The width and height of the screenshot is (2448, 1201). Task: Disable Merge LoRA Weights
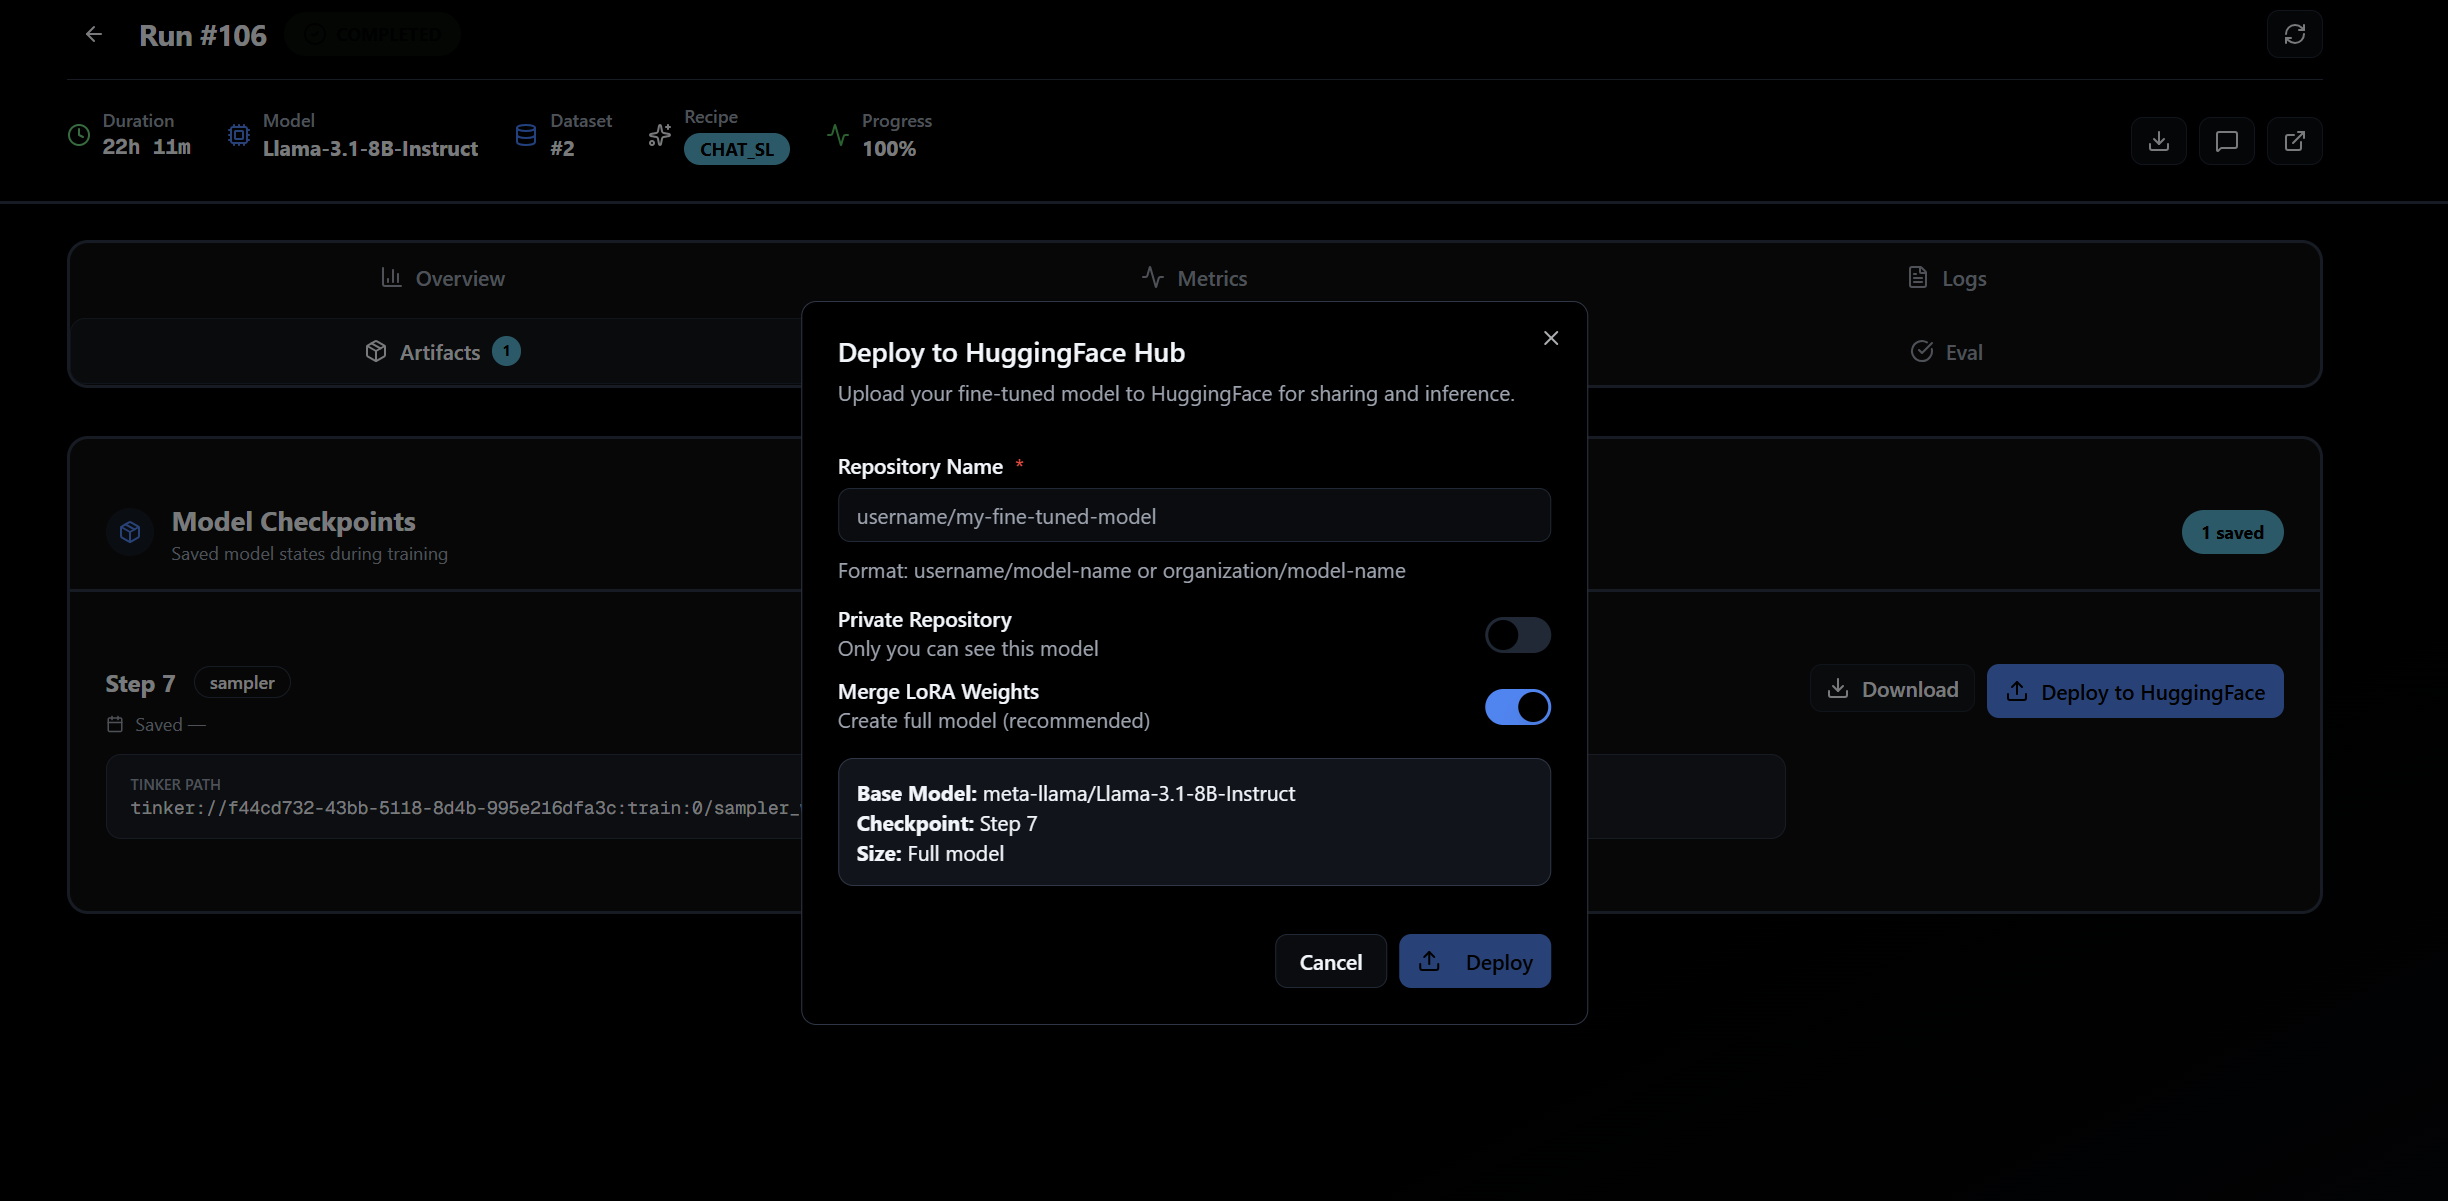[x=1518, y=707]
